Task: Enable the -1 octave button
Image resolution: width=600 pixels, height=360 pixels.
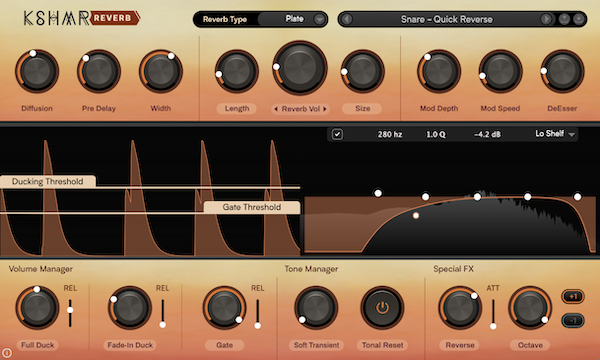Action: (573, 320)
